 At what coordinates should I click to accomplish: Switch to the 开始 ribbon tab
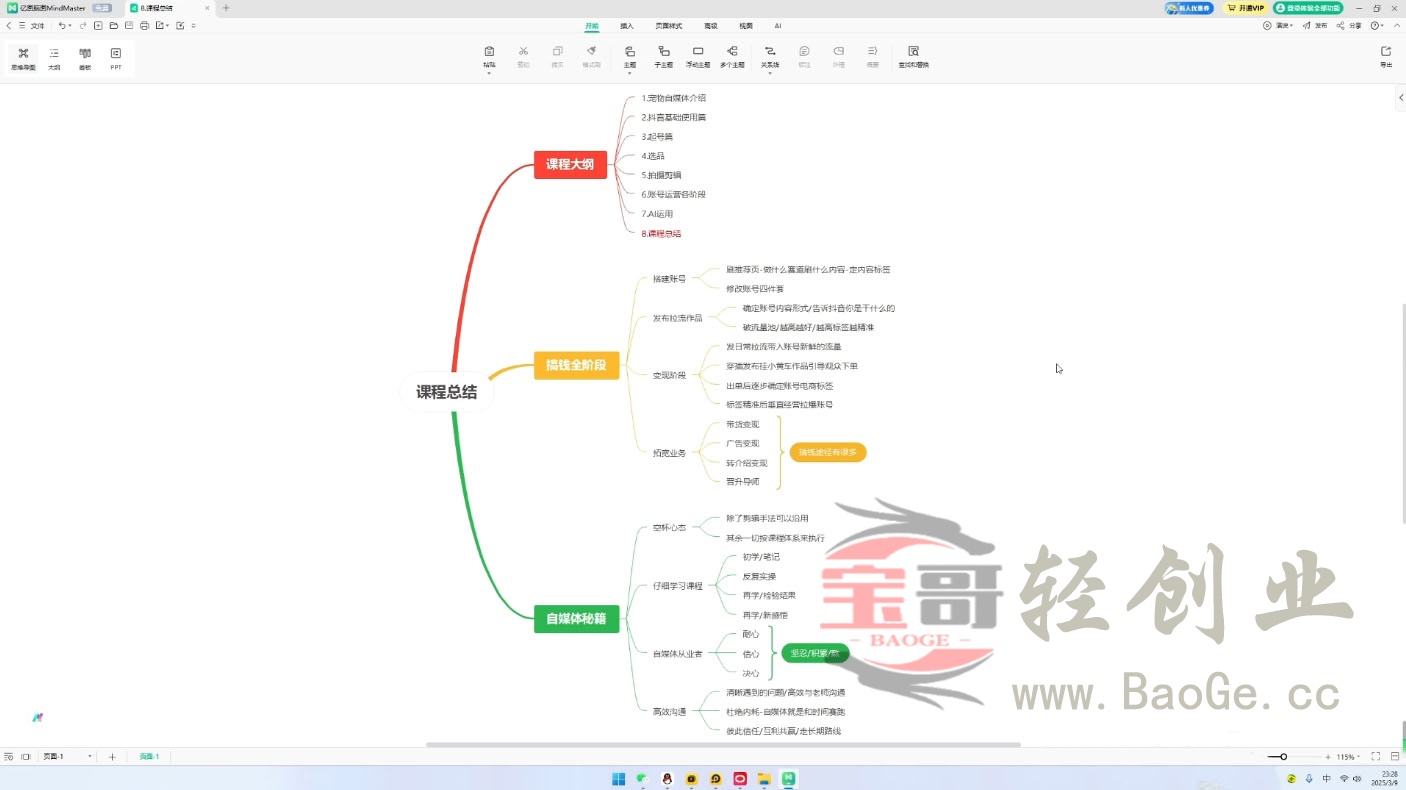pyautogui.click(x=592, y=25)
